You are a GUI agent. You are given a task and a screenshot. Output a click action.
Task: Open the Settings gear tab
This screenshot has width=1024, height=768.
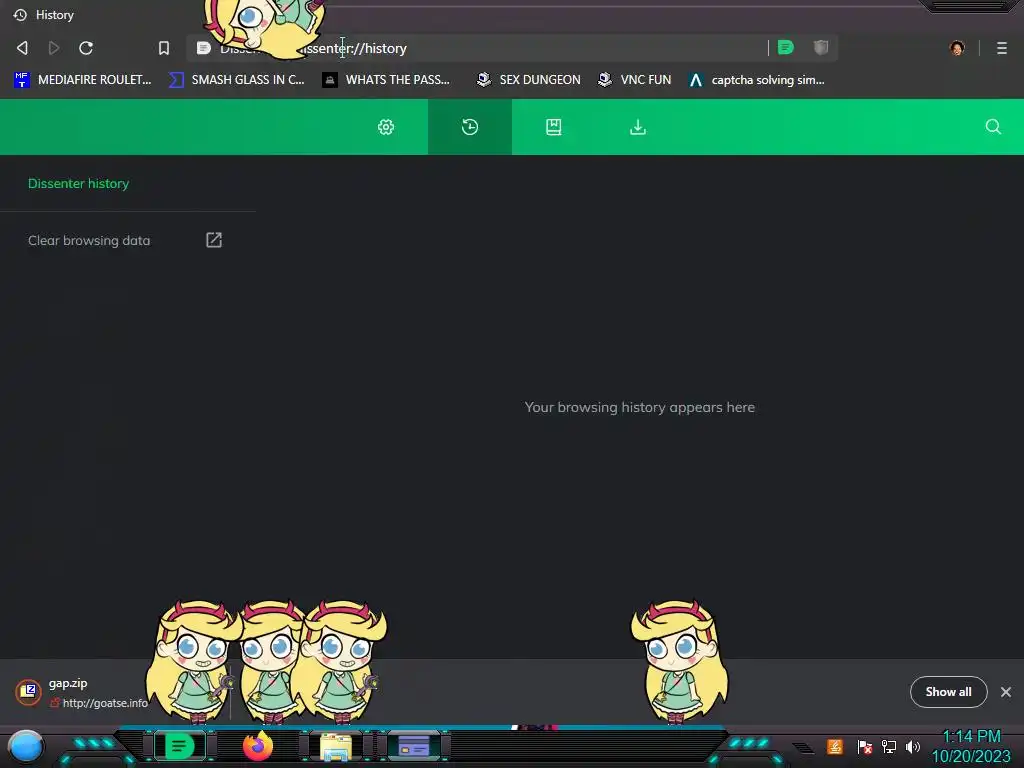tap(386, 127)
